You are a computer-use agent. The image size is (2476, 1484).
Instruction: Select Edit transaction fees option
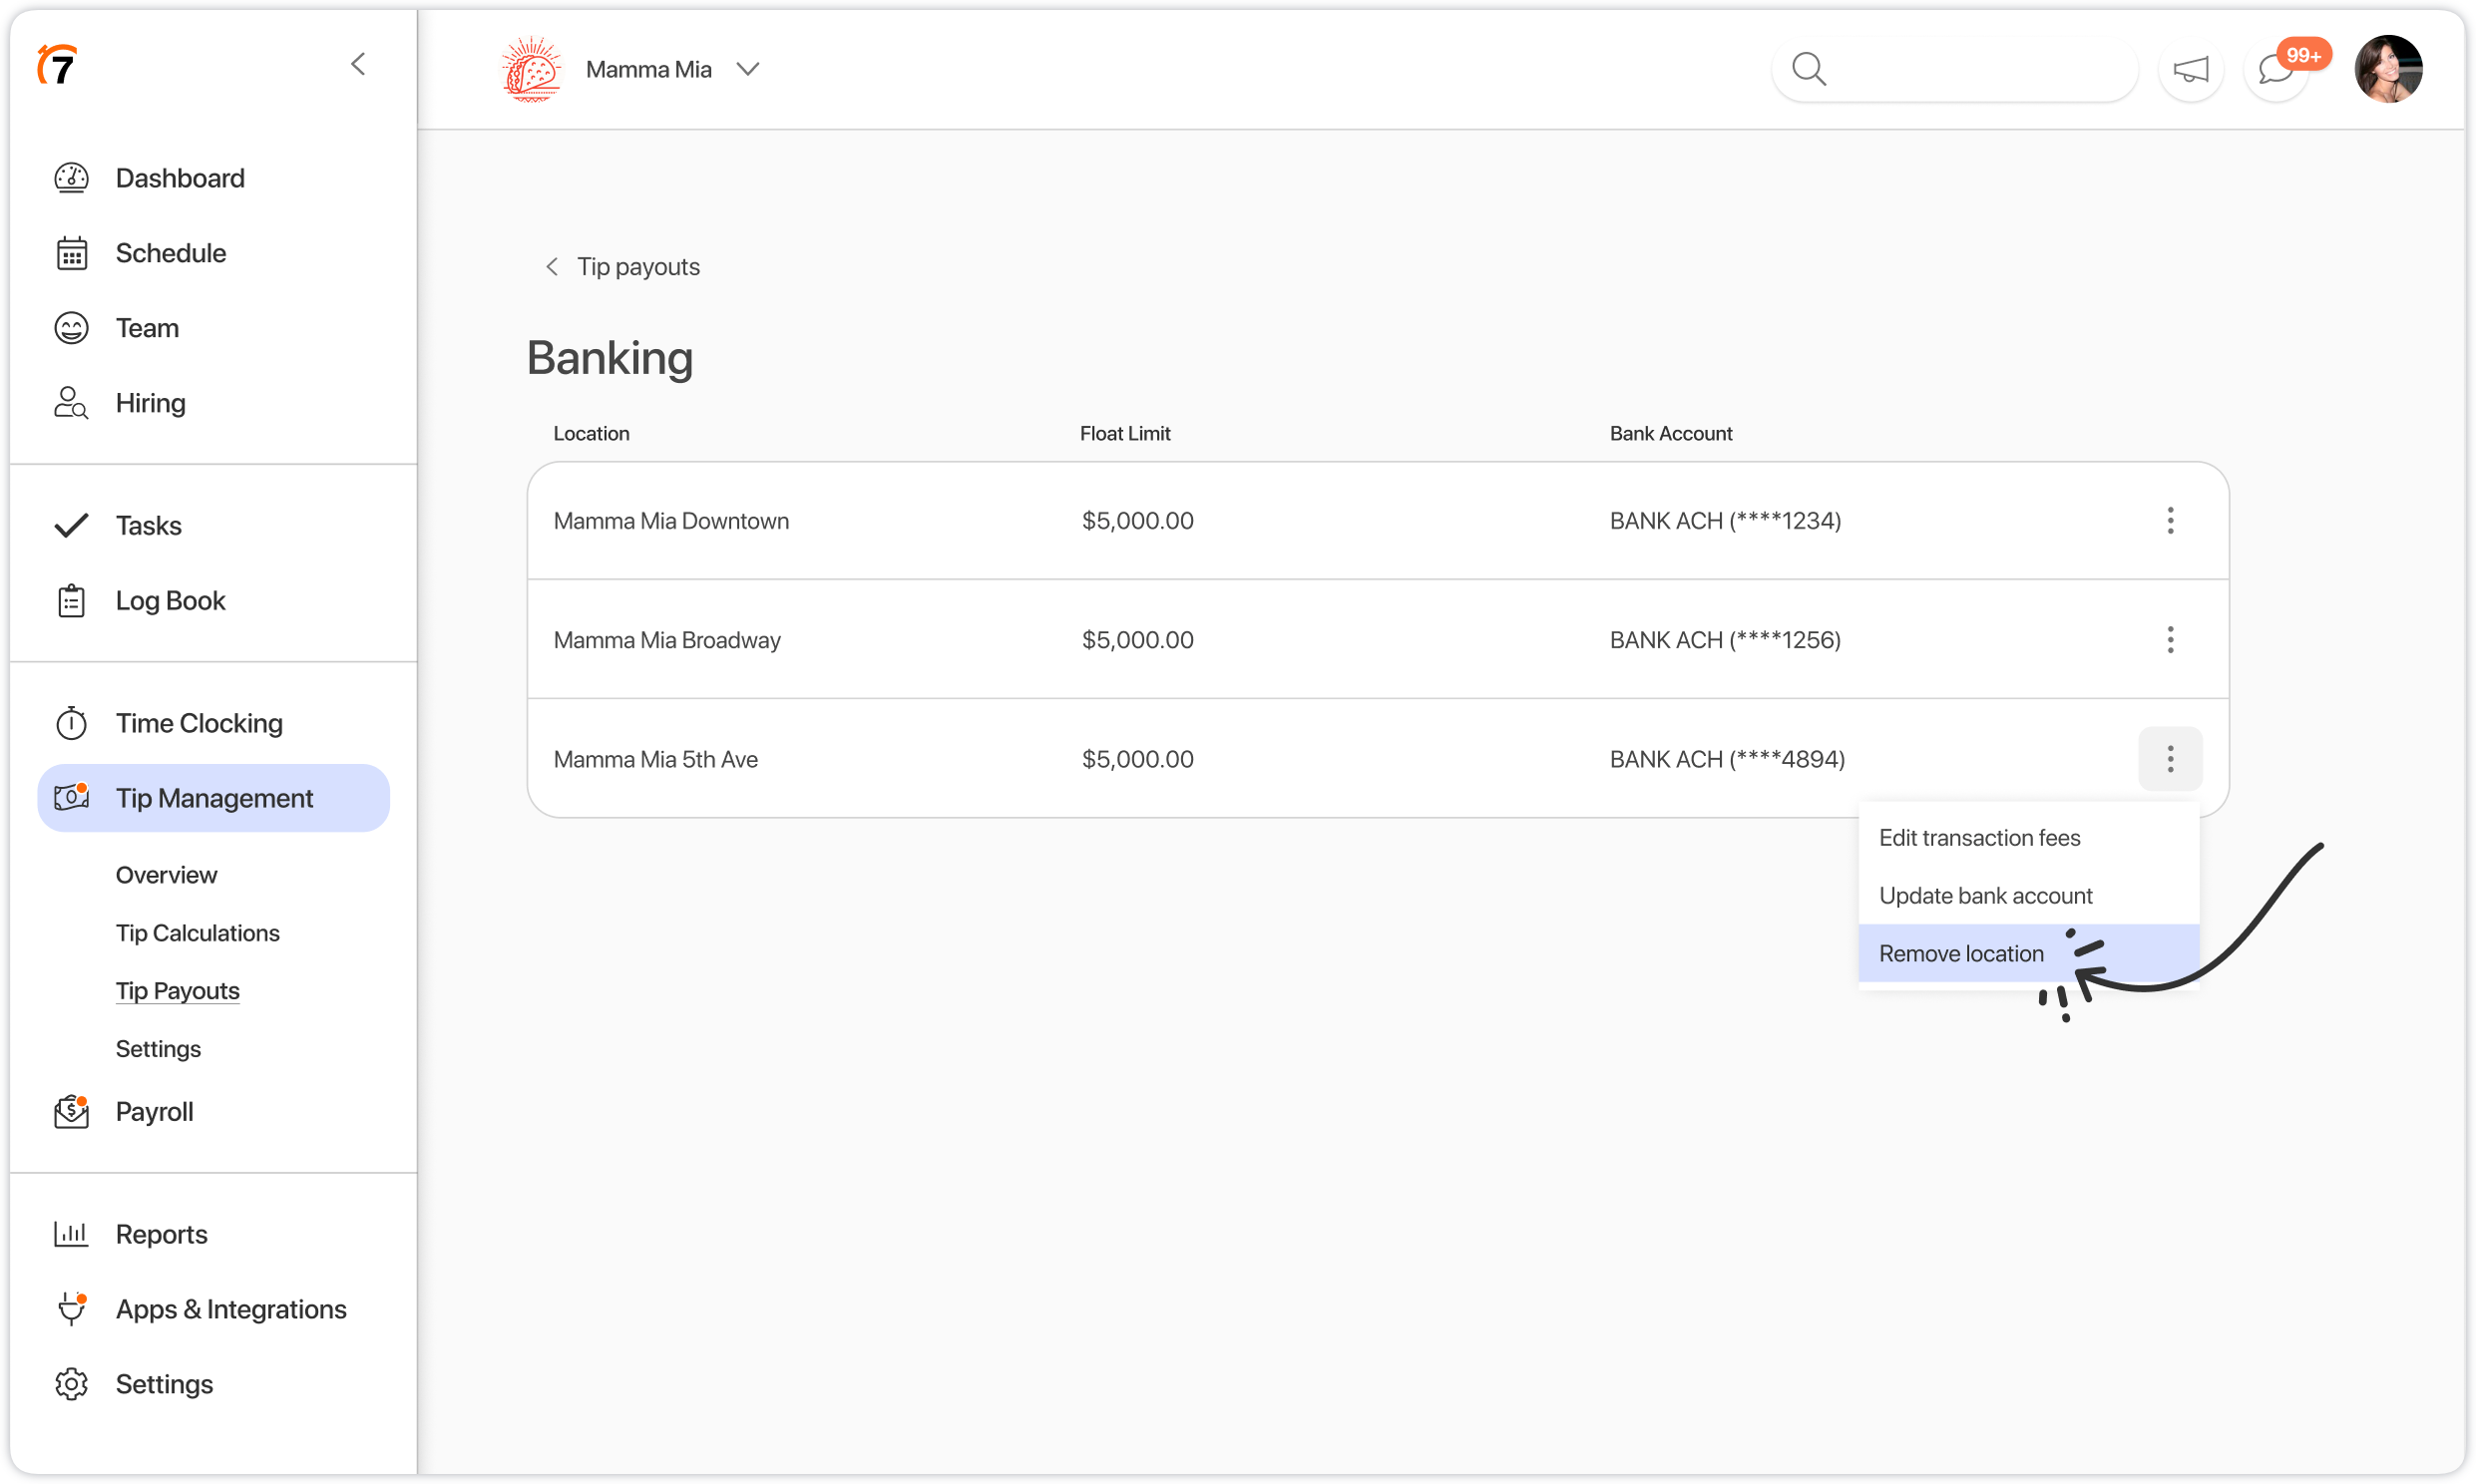click(x=1979, y=837)
